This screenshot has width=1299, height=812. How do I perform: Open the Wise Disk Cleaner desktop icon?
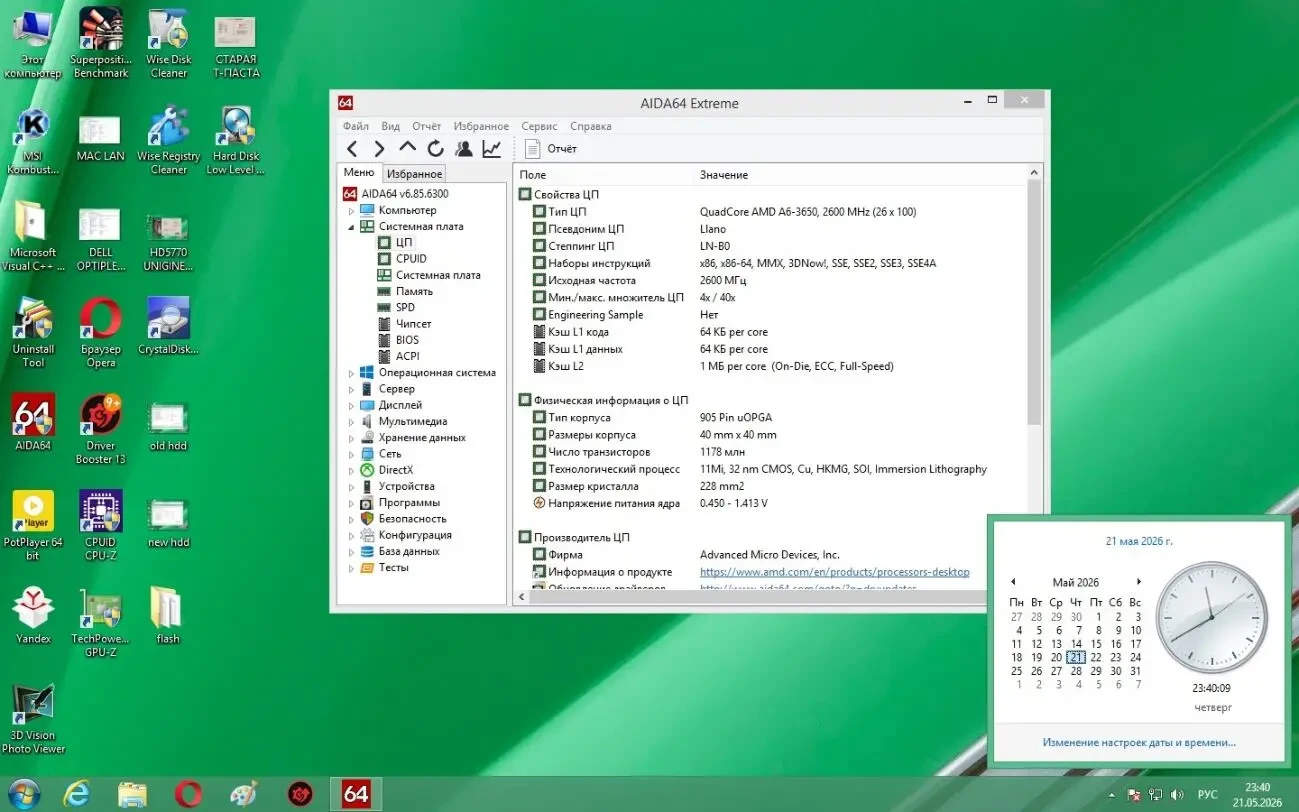169,43
